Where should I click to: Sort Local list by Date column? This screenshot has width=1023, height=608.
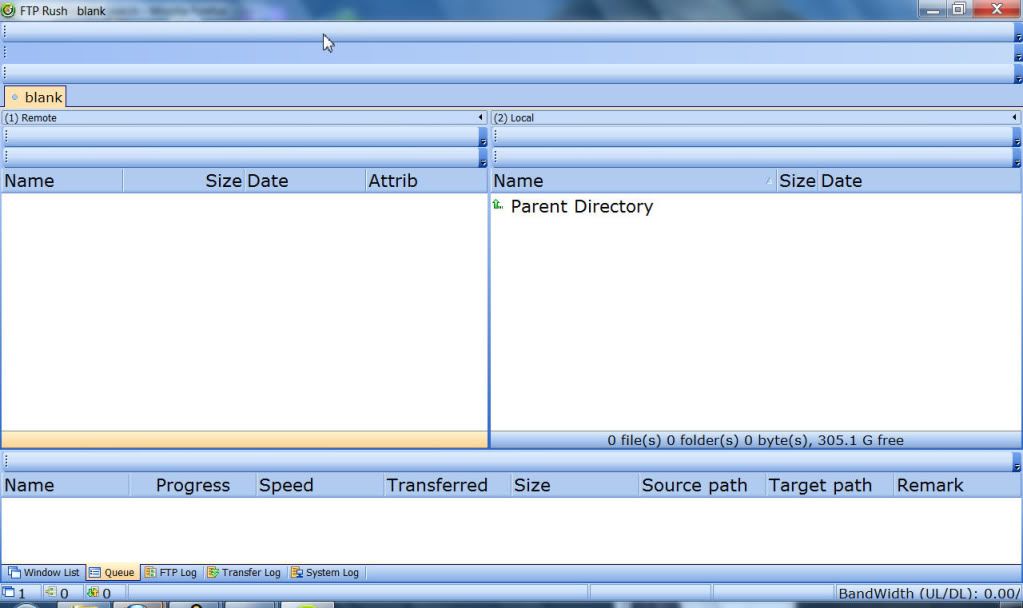click(x=920, y=181)
